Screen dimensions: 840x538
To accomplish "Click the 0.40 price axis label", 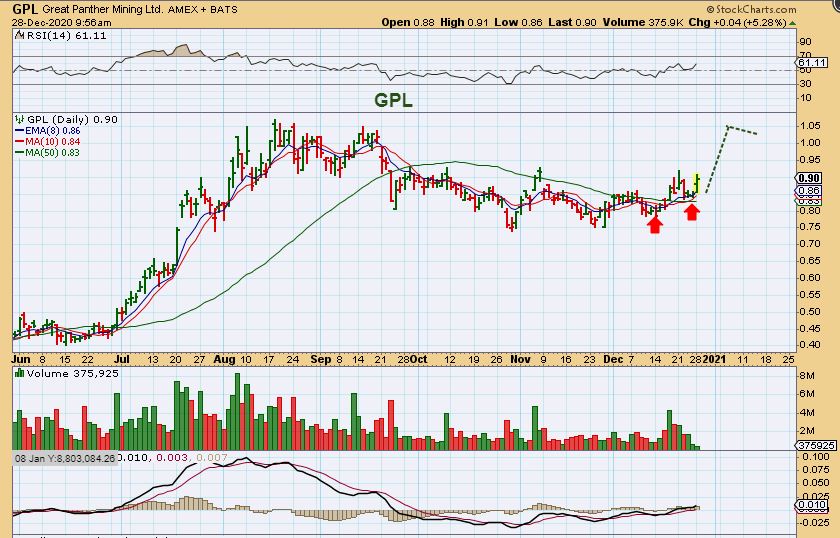I will pyautogui.click(x=810, y=345).
